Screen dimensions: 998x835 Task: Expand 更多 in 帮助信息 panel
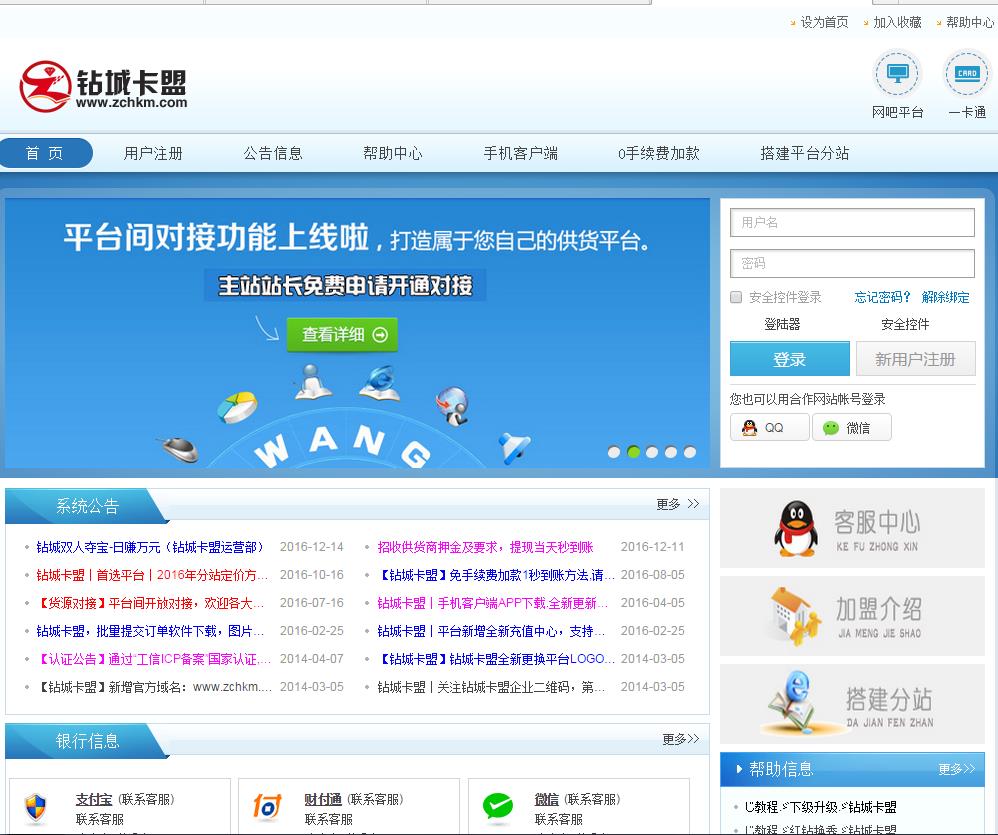click(957, 769)
